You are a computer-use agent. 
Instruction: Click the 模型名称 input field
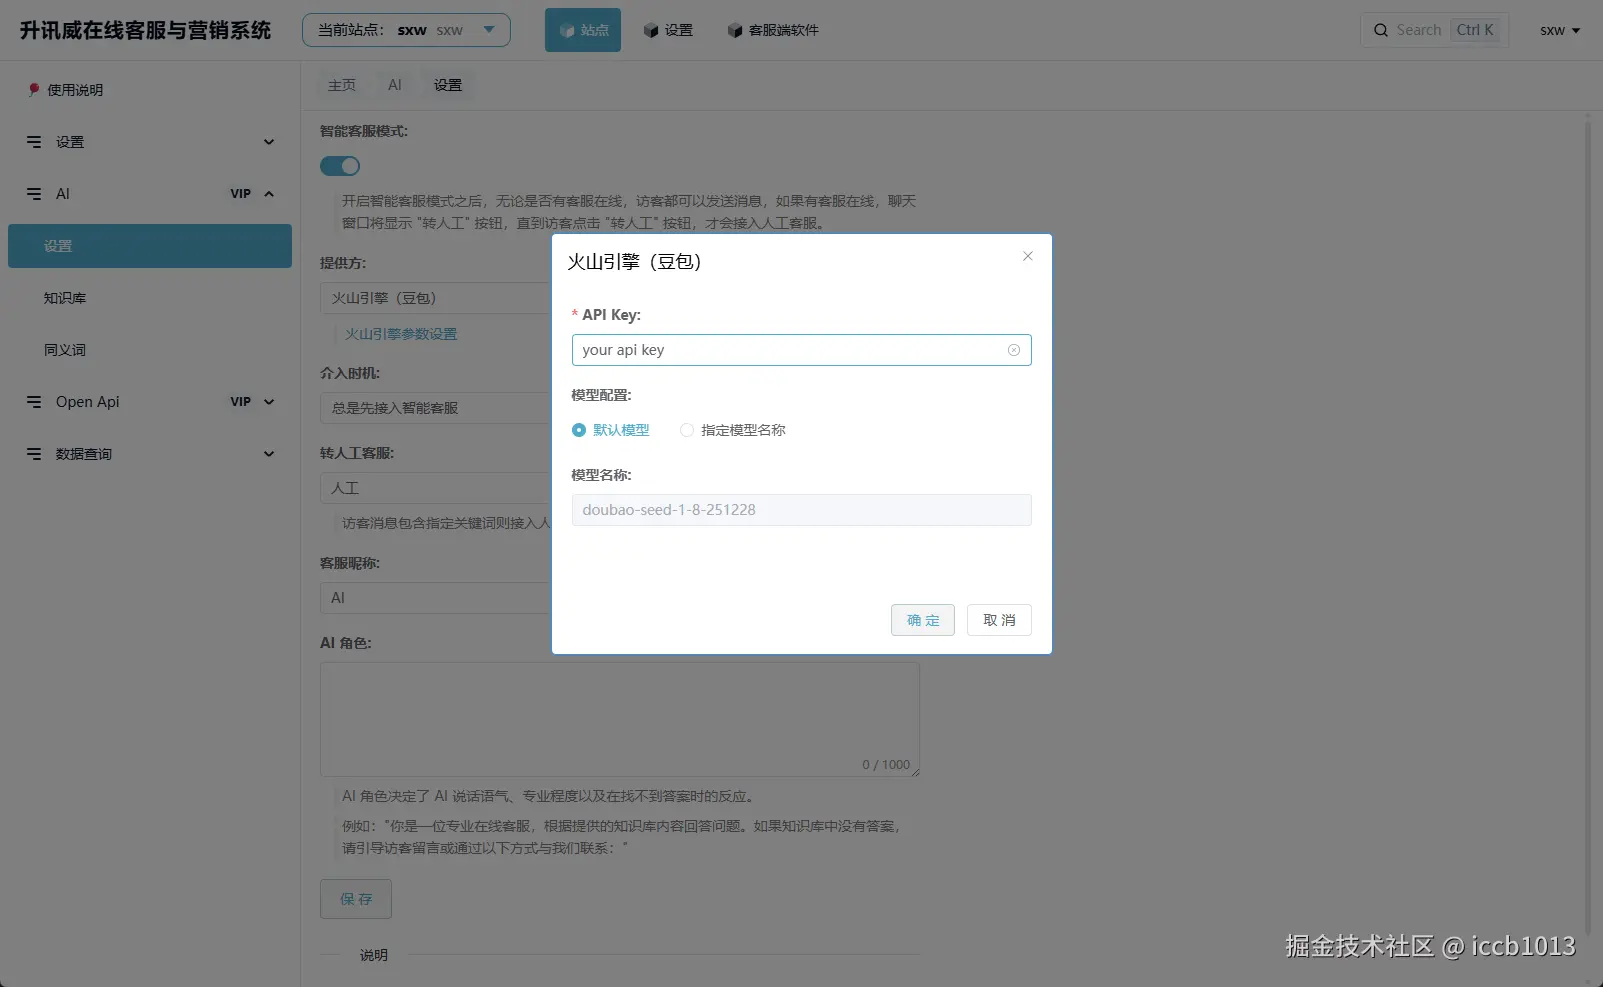pyautogui.click(x=802, y=510)
